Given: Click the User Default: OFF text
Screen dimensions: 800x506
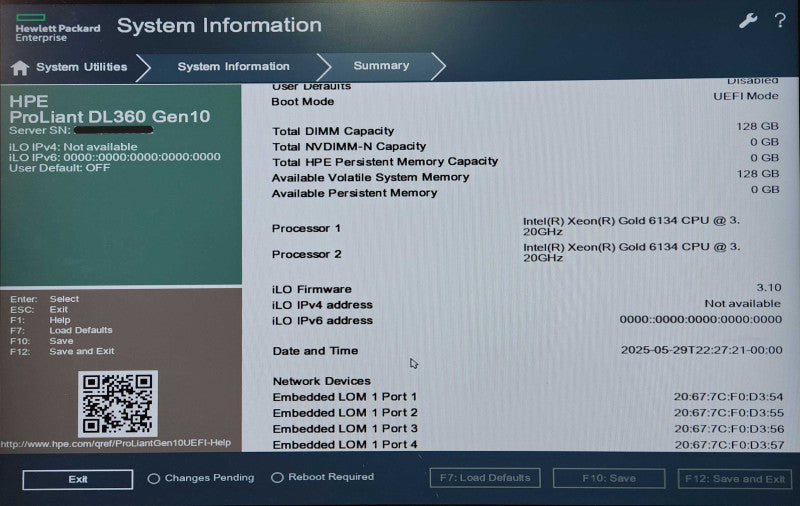Looking at the screenshot, I should [59, 168].
